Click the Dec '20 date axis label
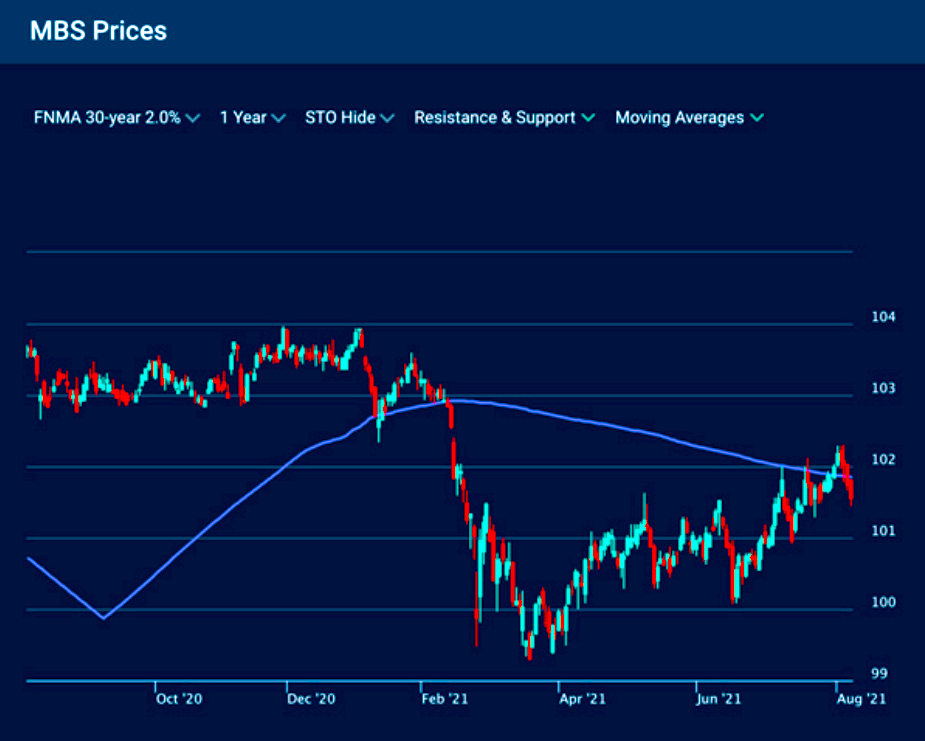The width and height of the screenshot is (925, 741). point(311,699)
